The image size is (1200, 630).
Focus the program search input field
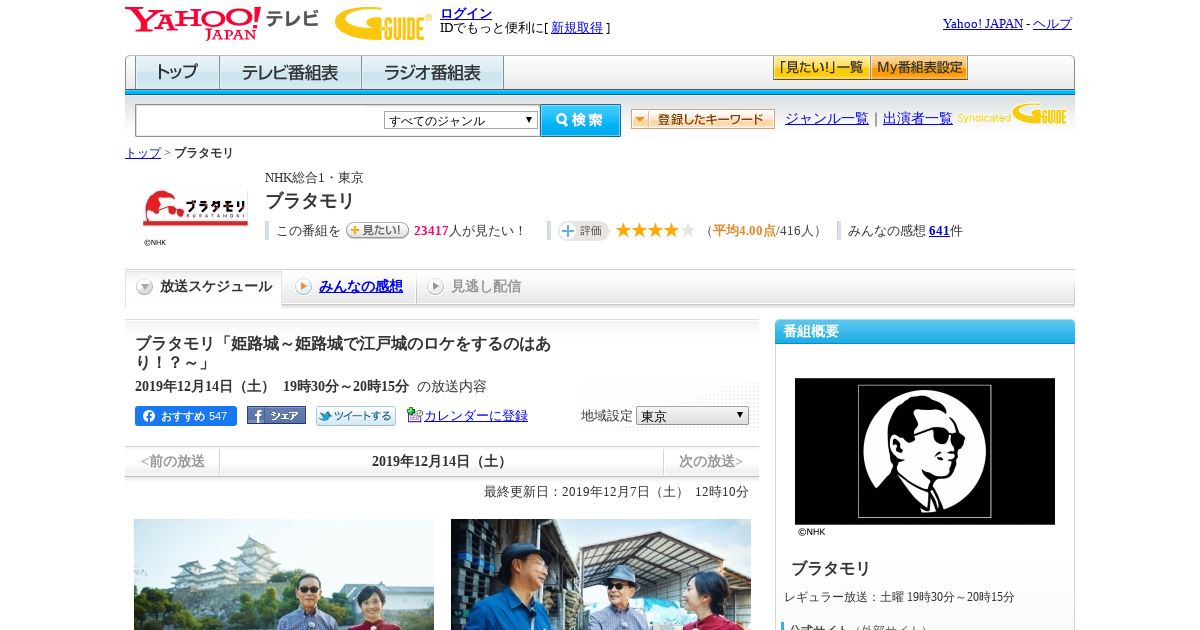pos(259,120)
